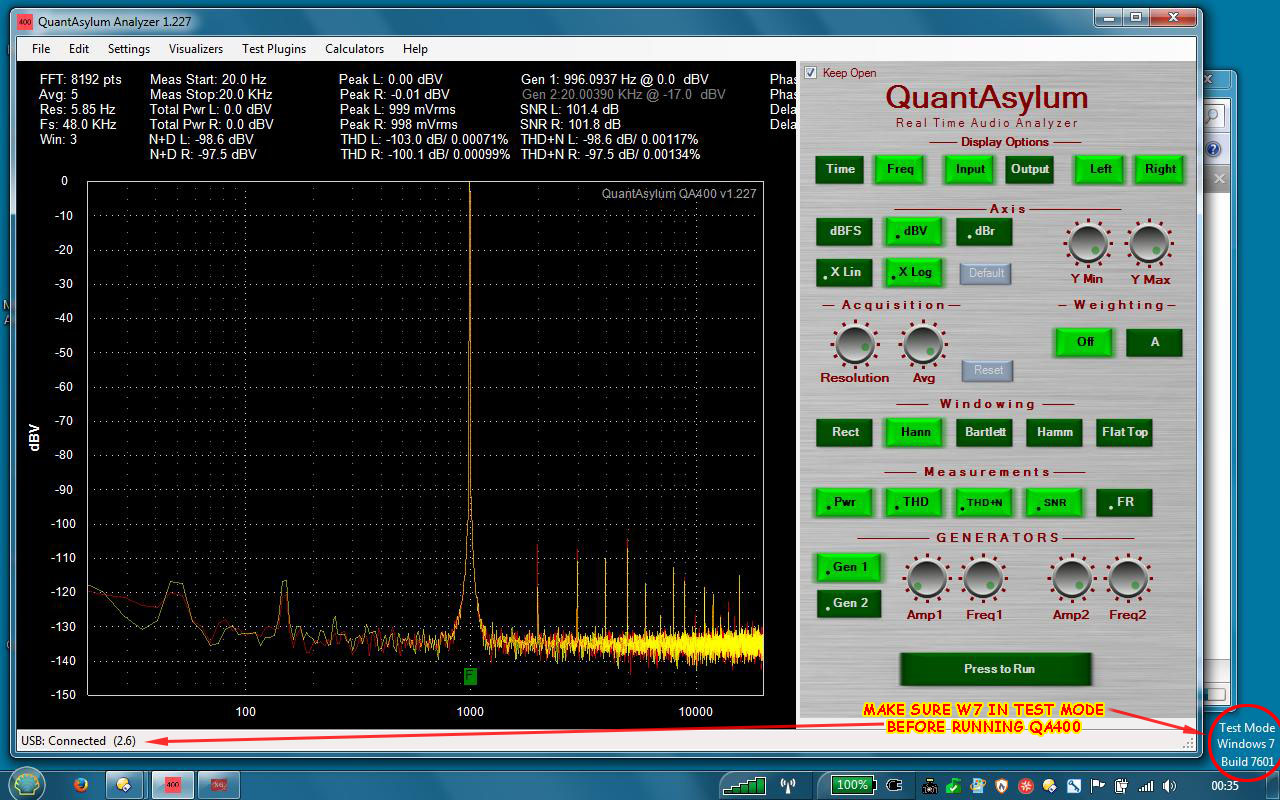This screenshot has width=1280, height=800.
Task: Launch Firefox from the taskbar
Action: (80, 786)
